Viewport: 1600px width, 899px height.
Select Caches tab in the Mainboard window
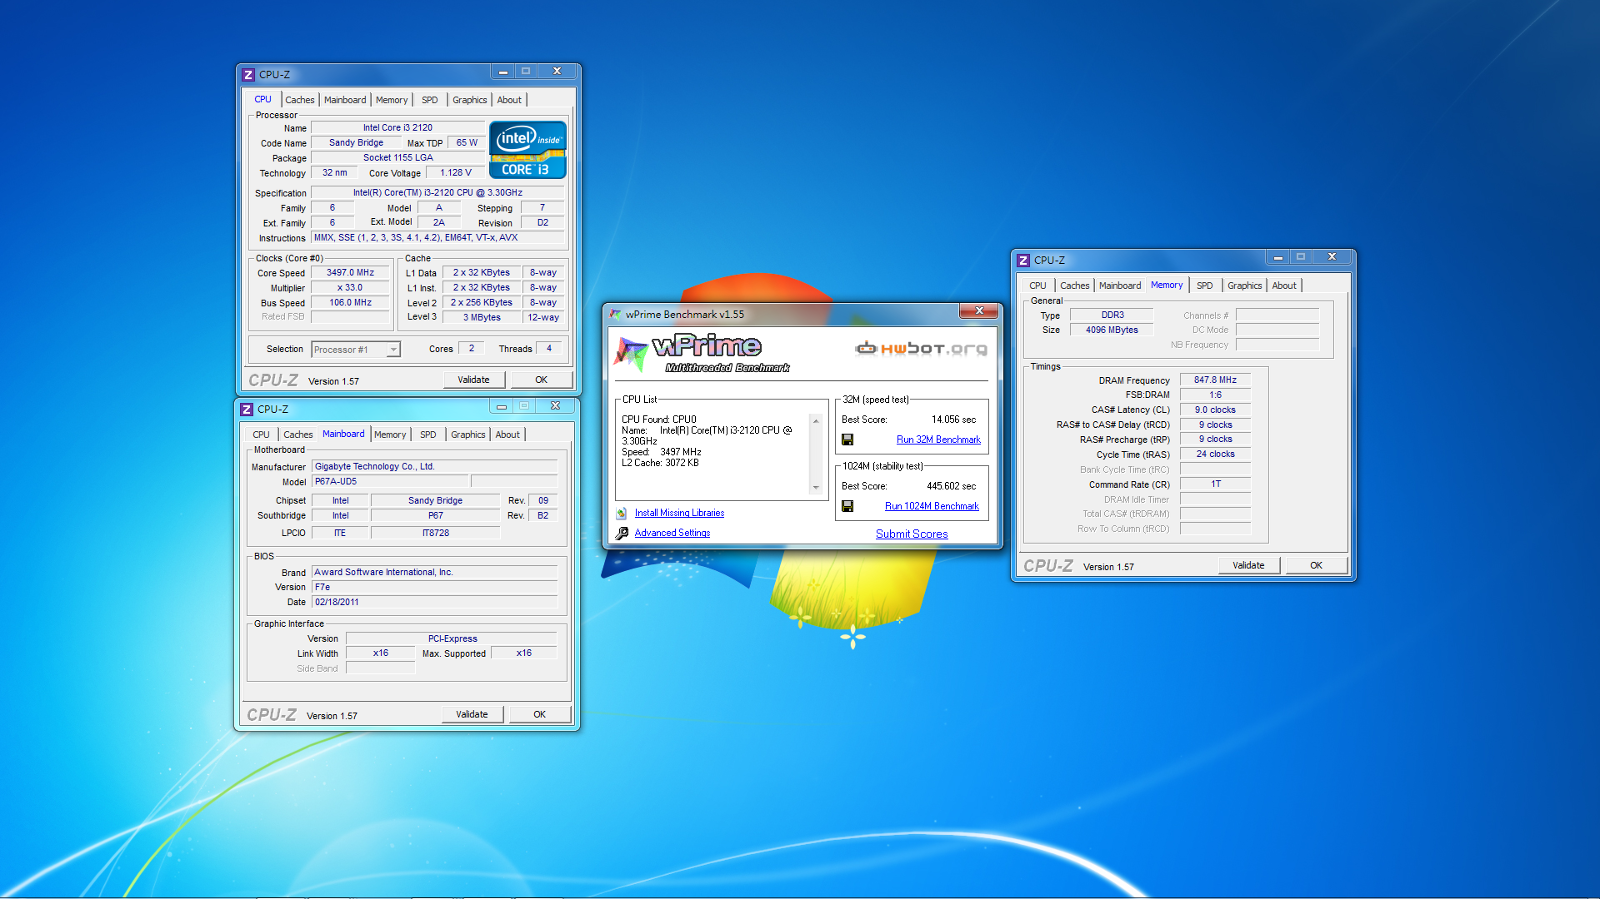(298, 435)
